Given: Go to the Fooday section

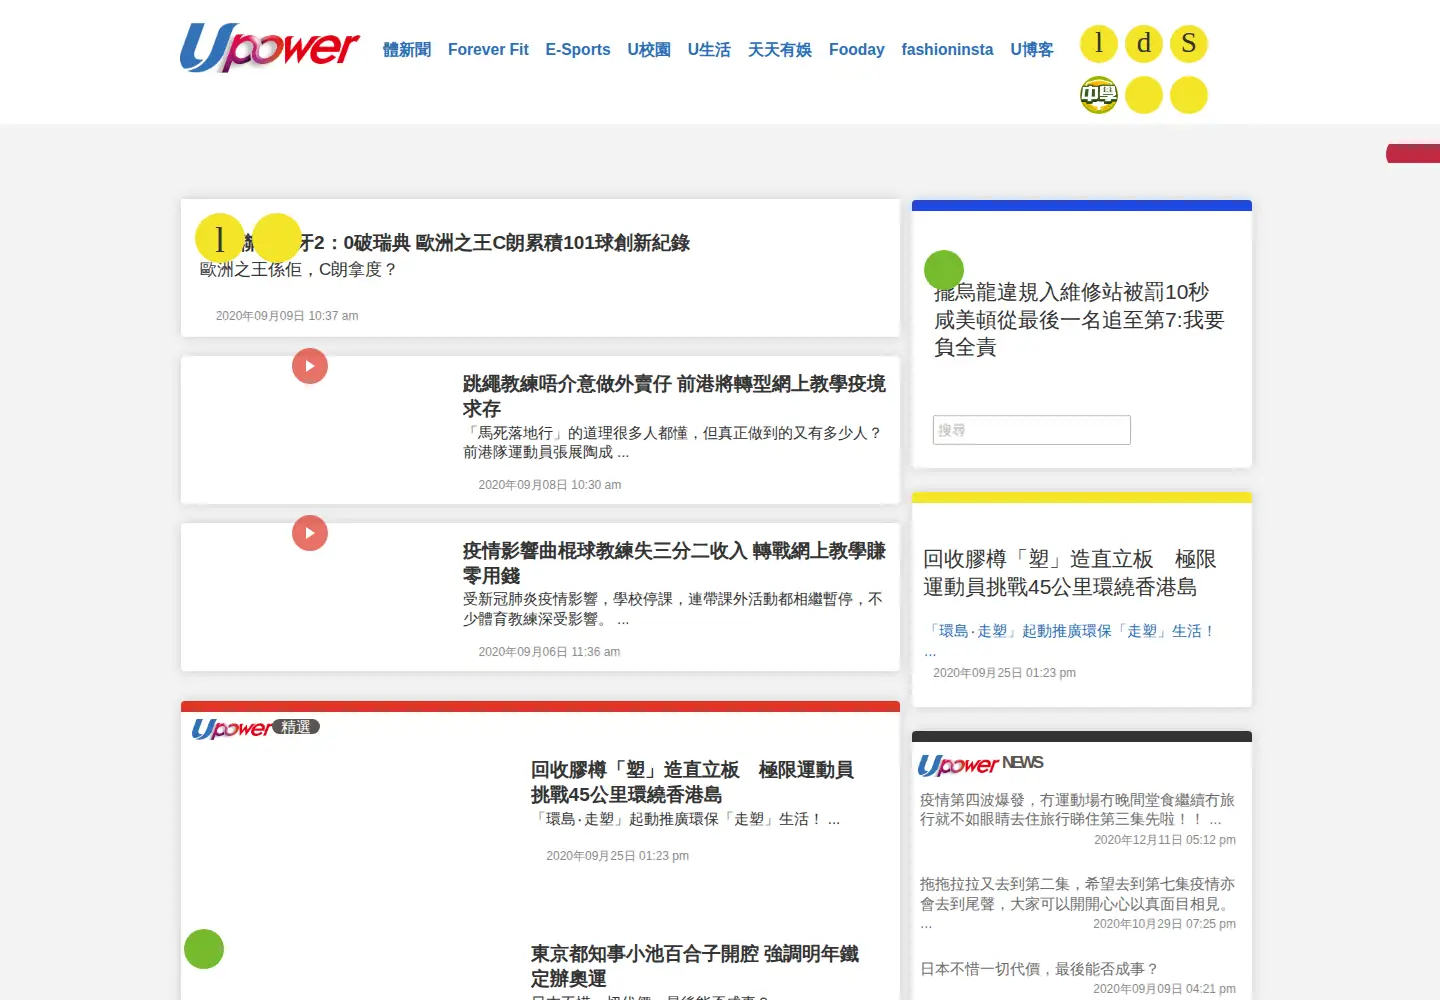Looking at the screenshot, I should pos(857,49).
